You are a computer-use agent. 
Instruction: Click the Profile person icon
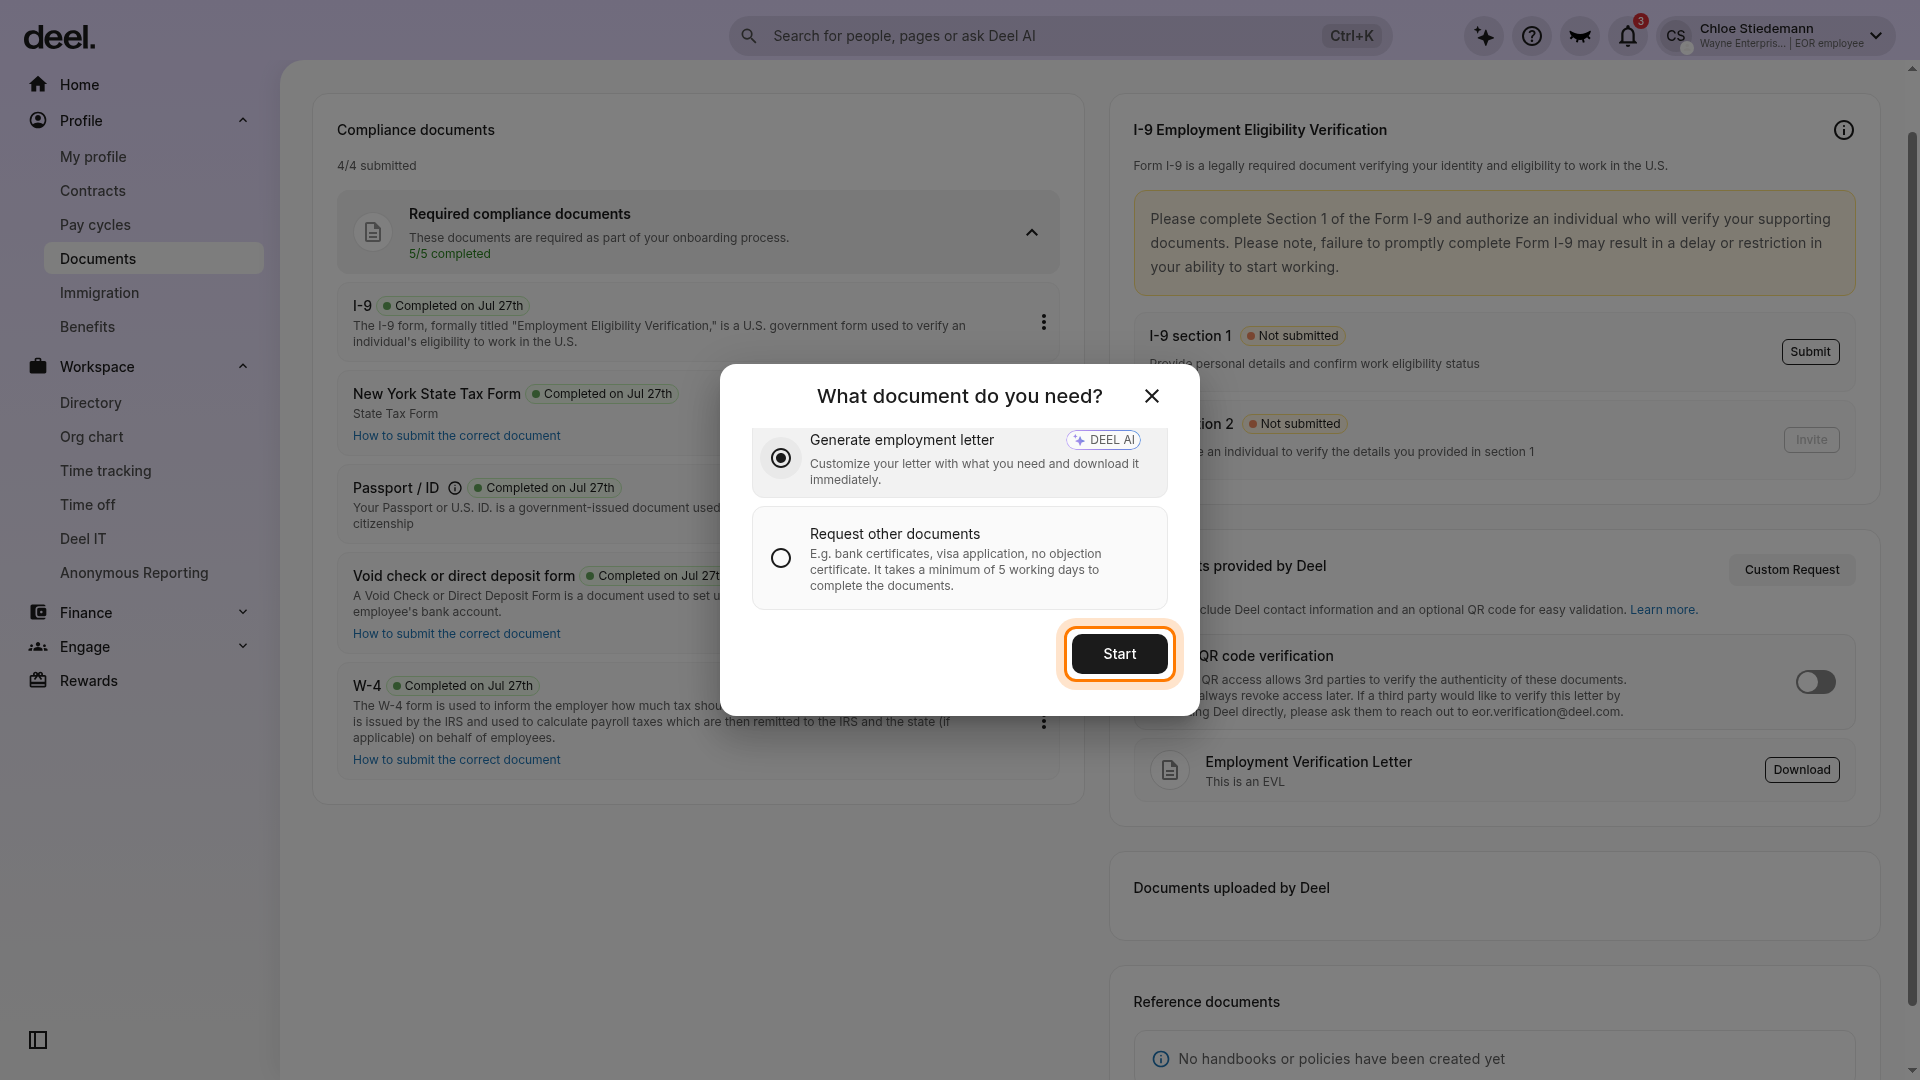[x=38, y=120]
